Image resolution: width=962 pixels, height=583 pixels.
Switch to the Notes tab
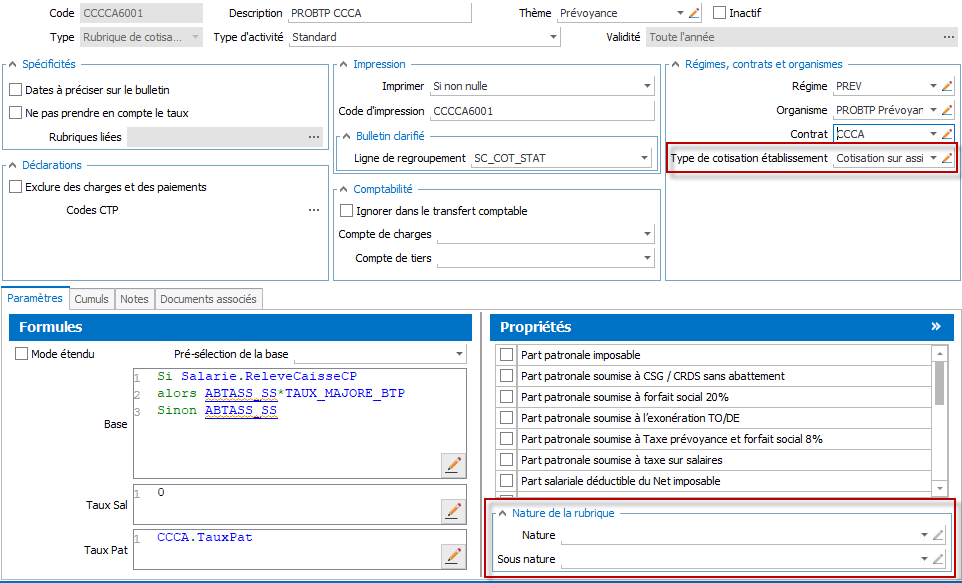point(134,299)
